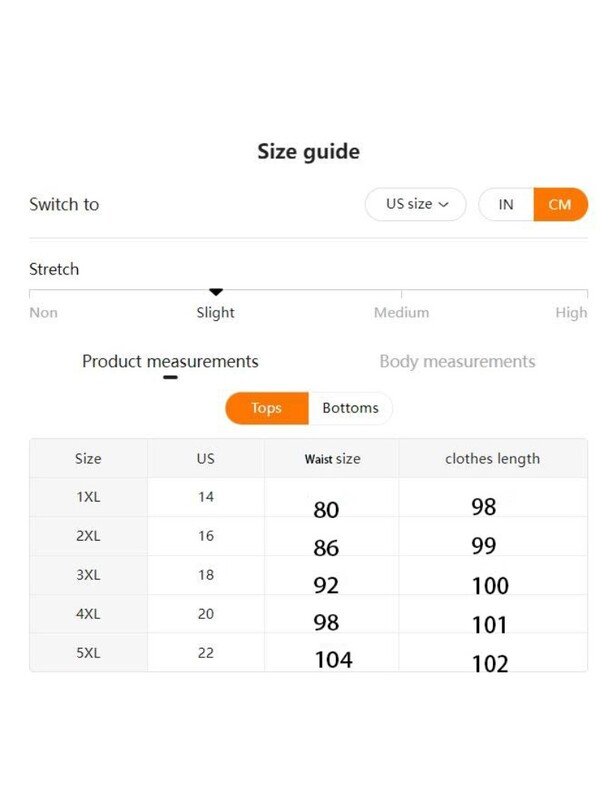Collapse the US size region menu
Viewport: 600px width, 800px height.
click(x=415, y=204)
